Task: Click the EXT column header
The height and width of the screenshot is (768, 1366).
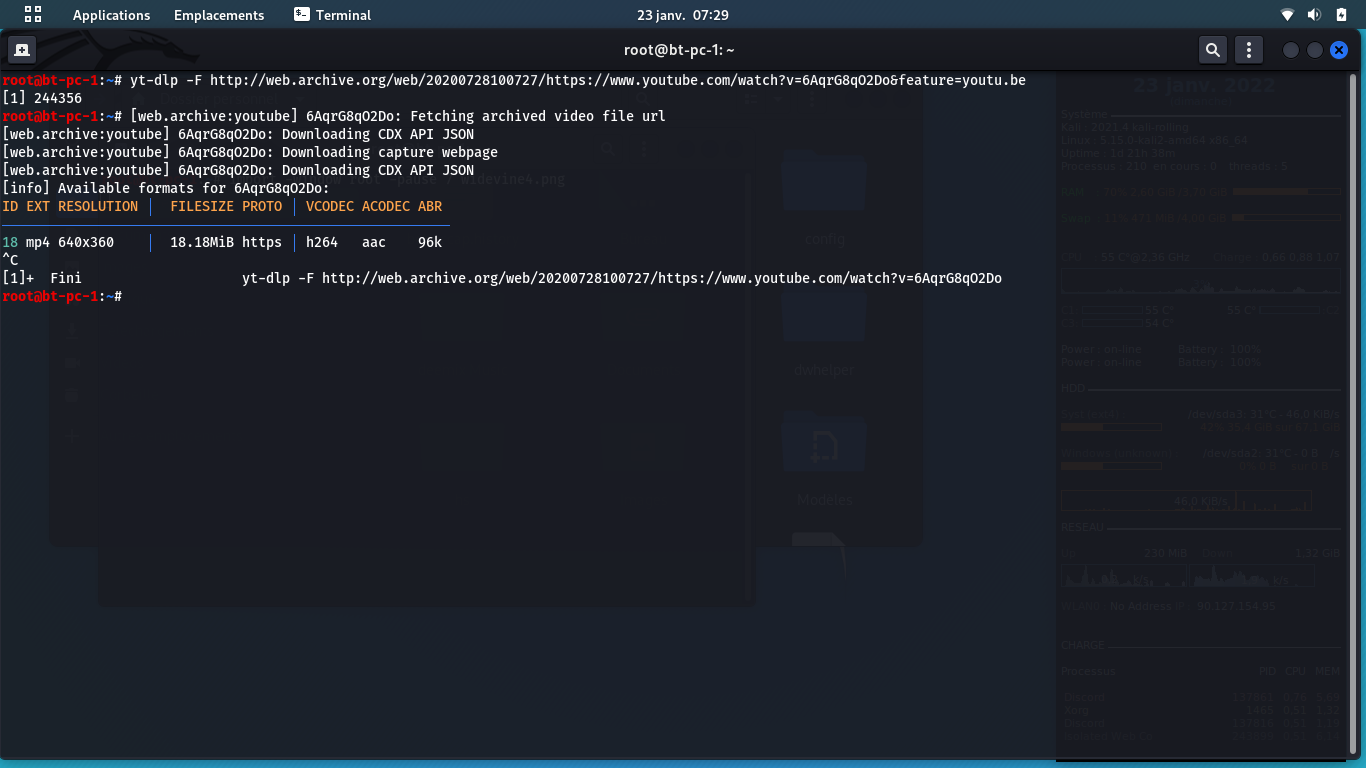Action: coord(38,206)
